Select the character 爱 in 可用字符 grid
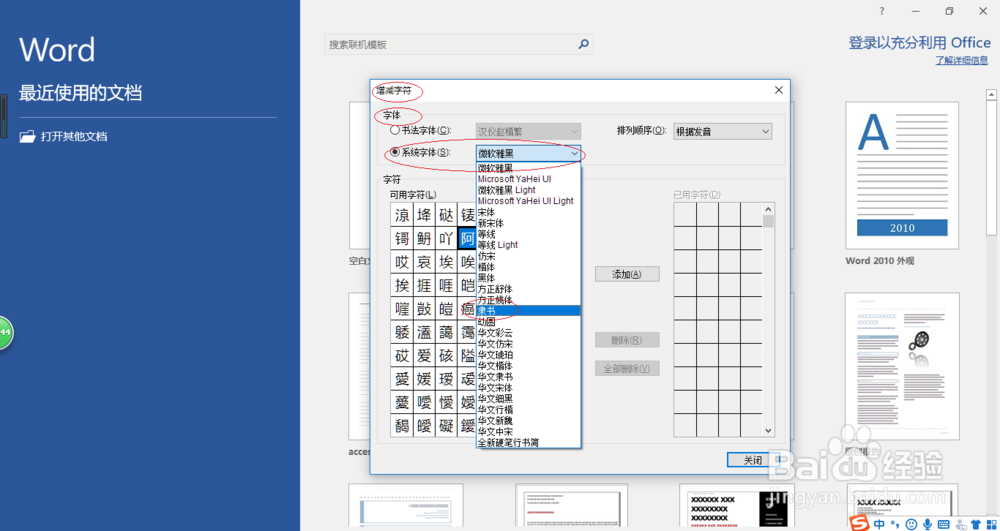Screen dimensions: 1000x531 tap(424, 356)
